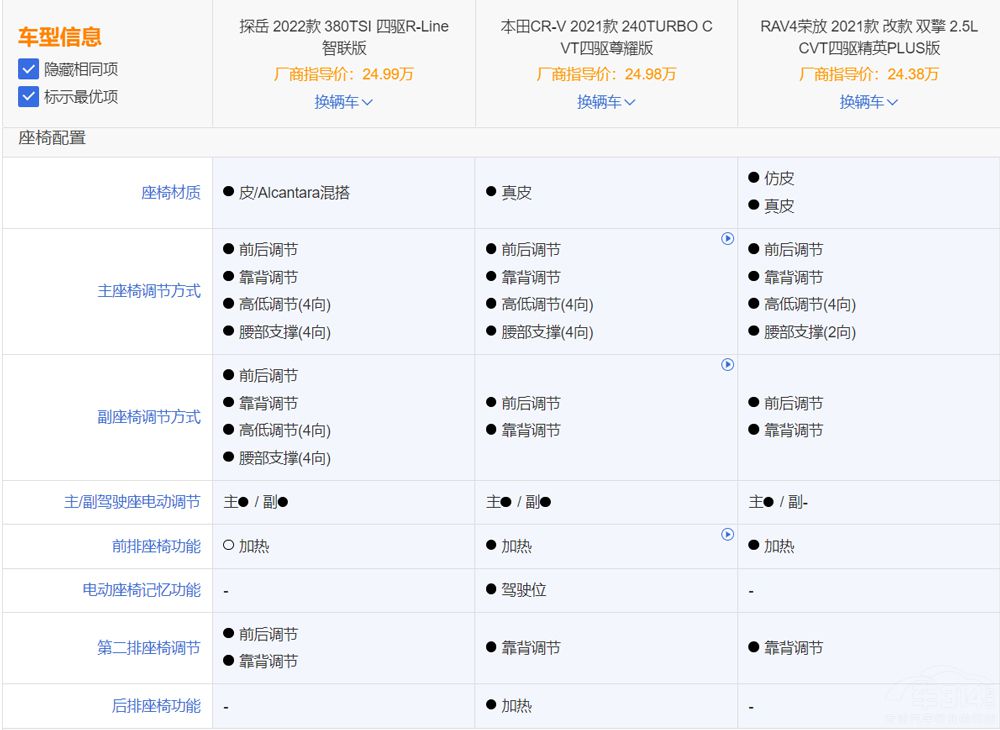Image resolution: width=1000 pixels, height=730 pixels.
Task: Open the RAV4荣放 2021款 model title
Action: [868, 37]
